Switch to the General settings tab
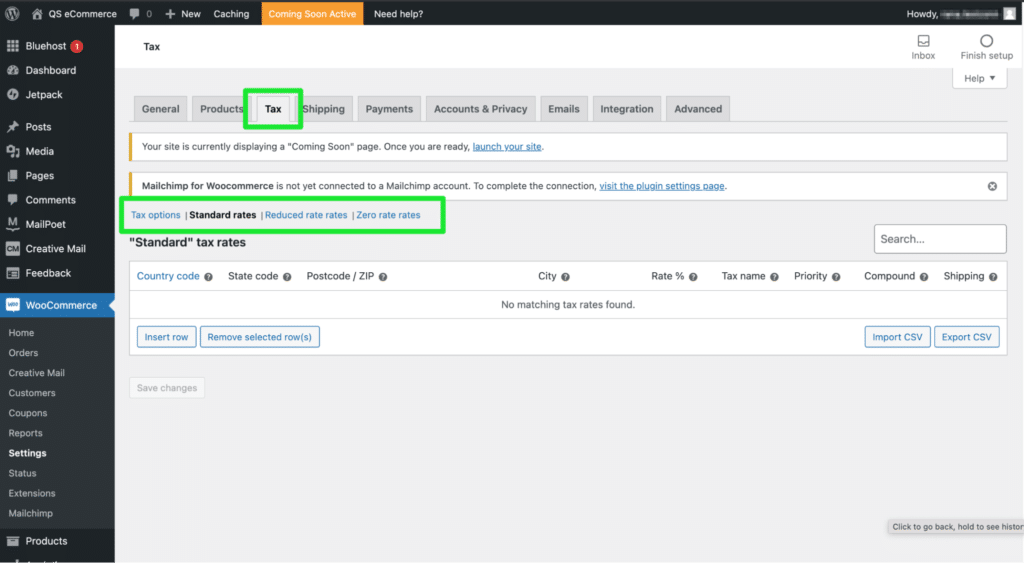This screenshot has width=1024, height=563. click(161, 109)
